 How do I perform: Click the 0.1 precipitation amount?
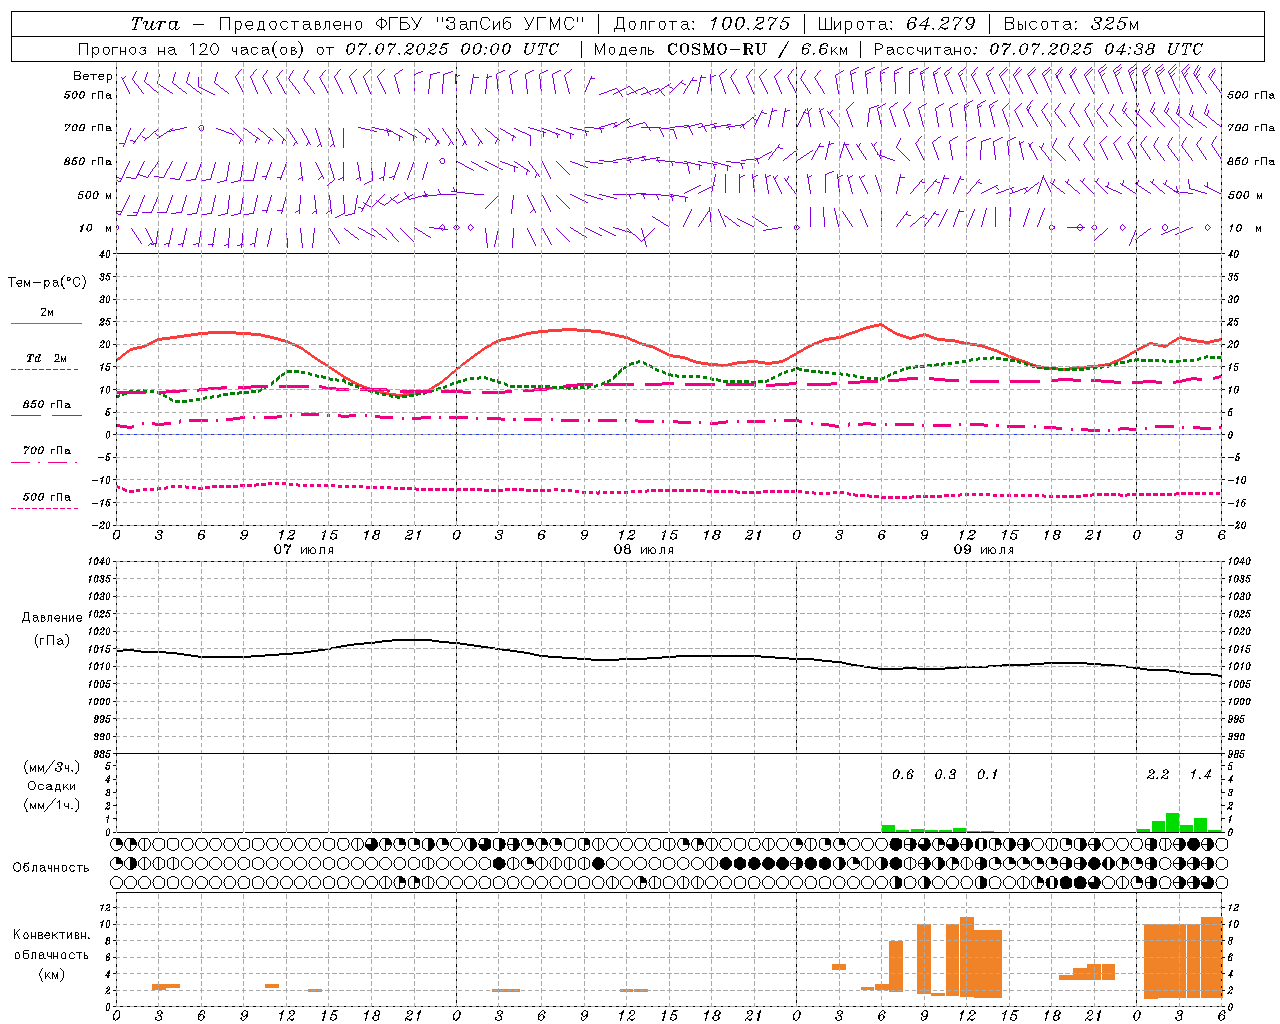pyautogui.click(x=987, y=775)
